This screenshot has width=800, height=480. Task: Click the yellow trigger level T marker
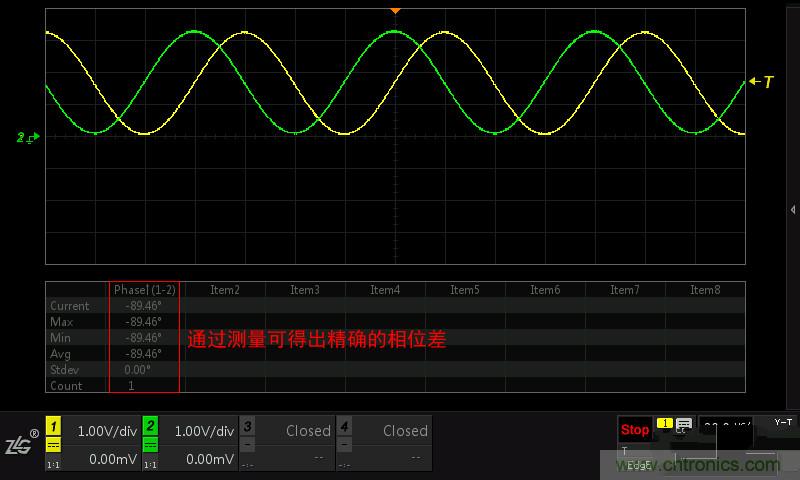click(762, 83)
